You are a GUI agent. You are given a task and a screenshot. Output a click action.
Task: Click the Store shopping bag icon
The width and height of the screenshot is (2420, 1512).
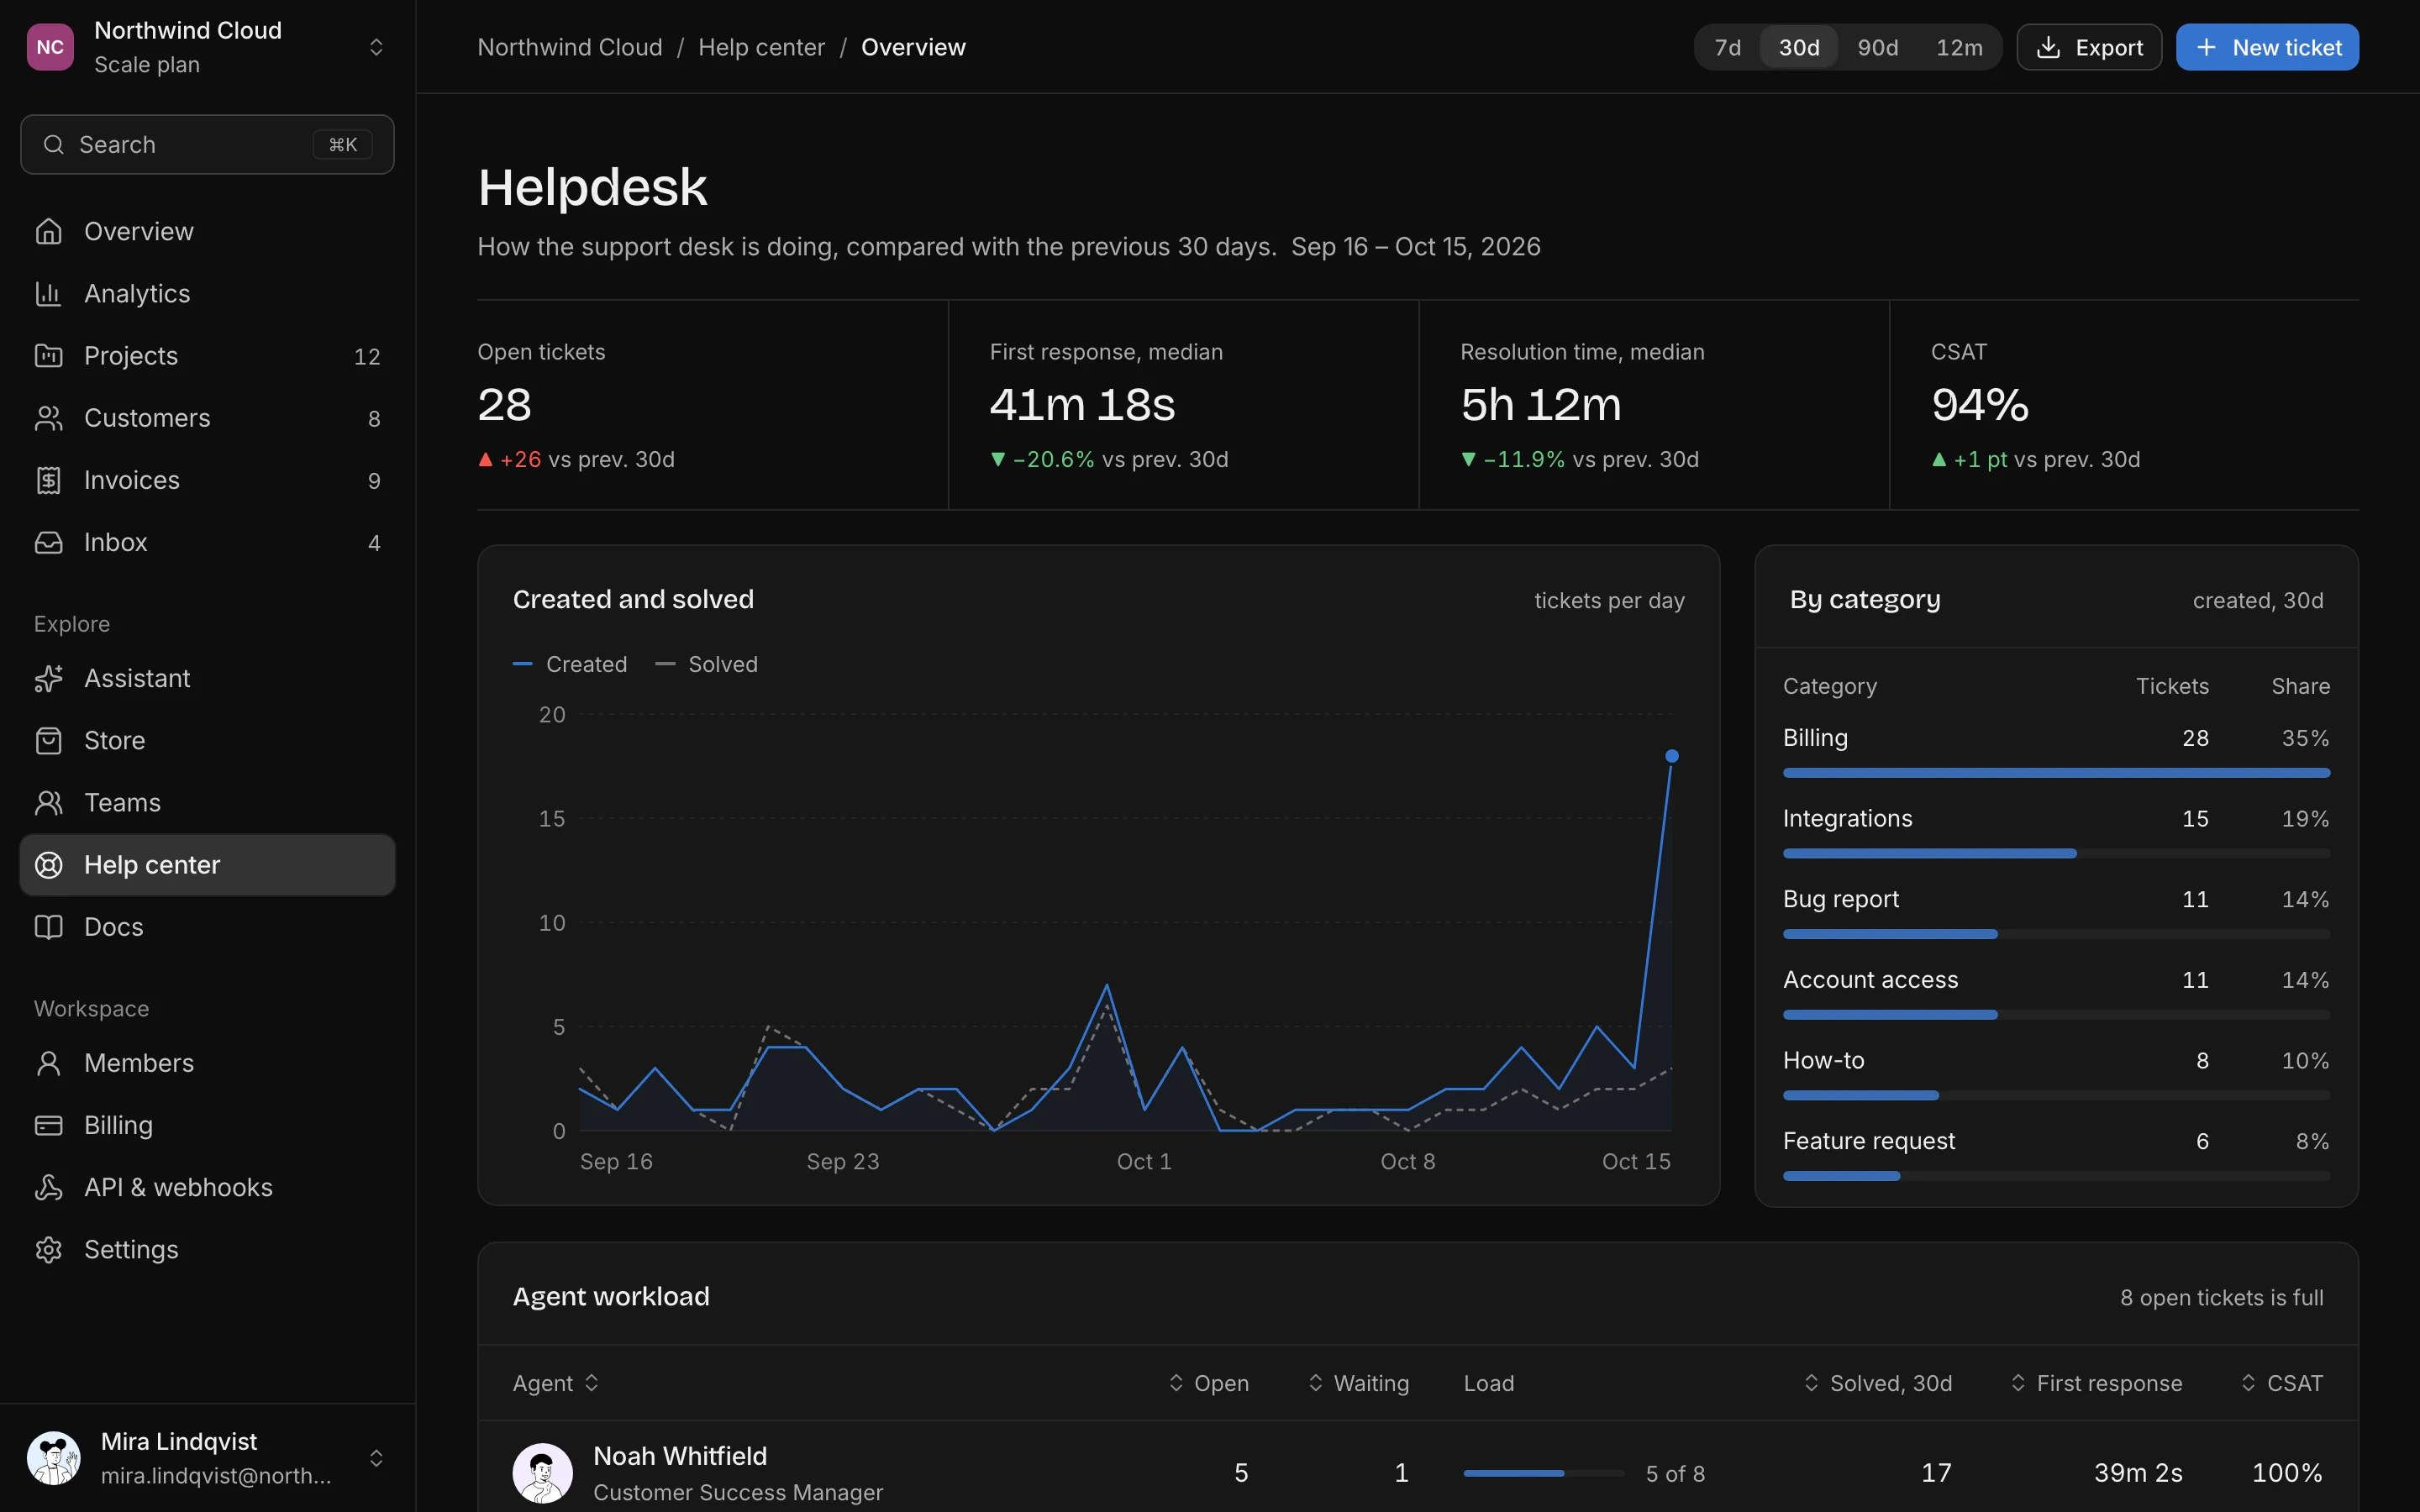coord(48,740)
